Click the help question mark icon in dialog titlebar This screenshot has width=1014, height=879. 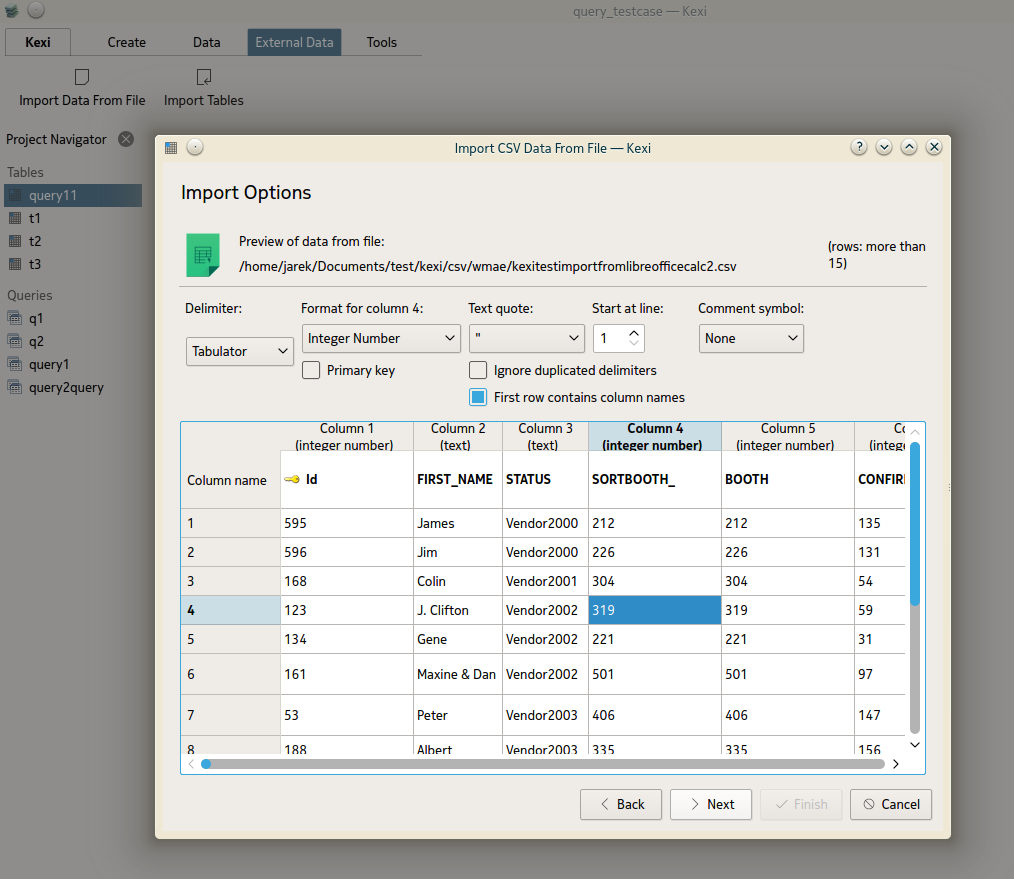[859, 147]
